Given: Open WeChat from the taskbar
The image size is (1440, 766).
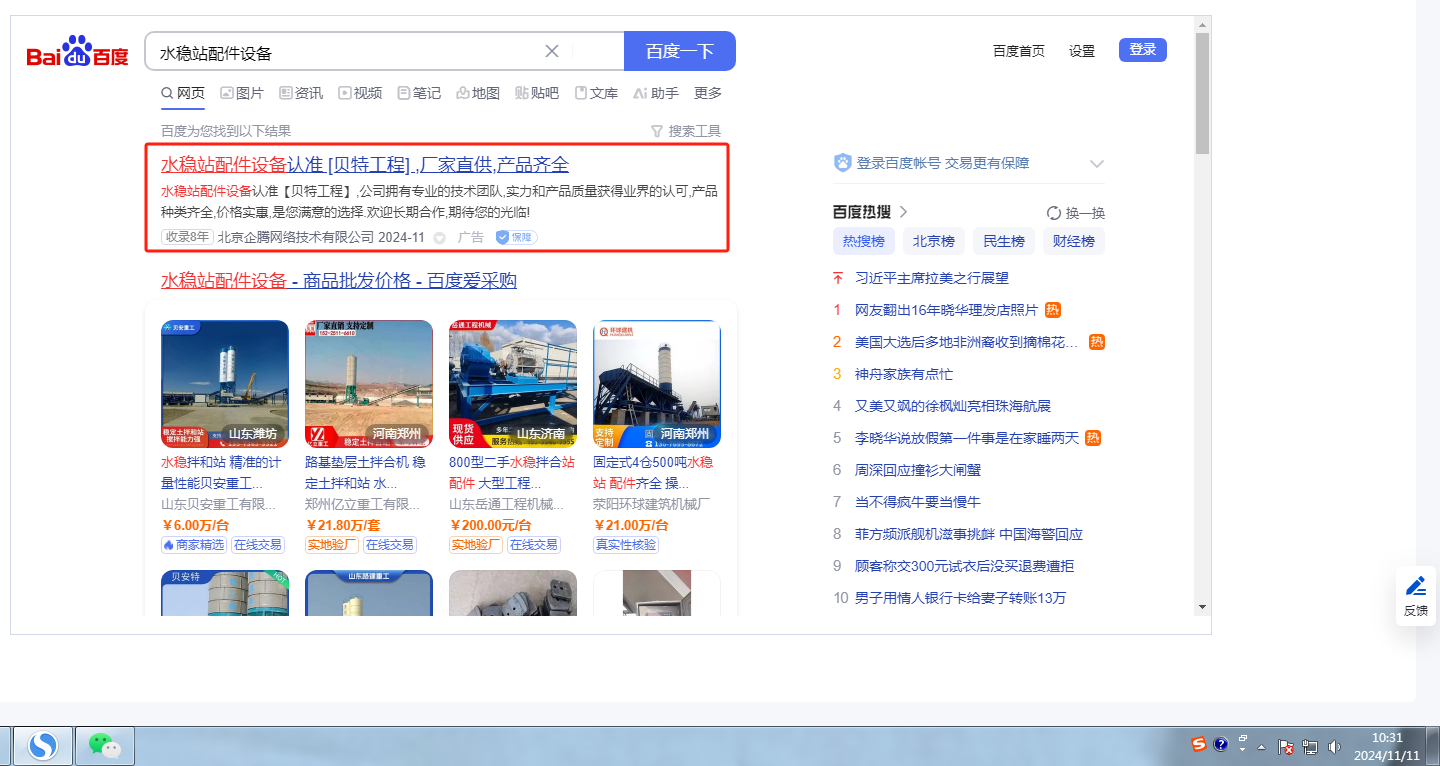Looking at the screenshot, I should click(x=104, y=745).
